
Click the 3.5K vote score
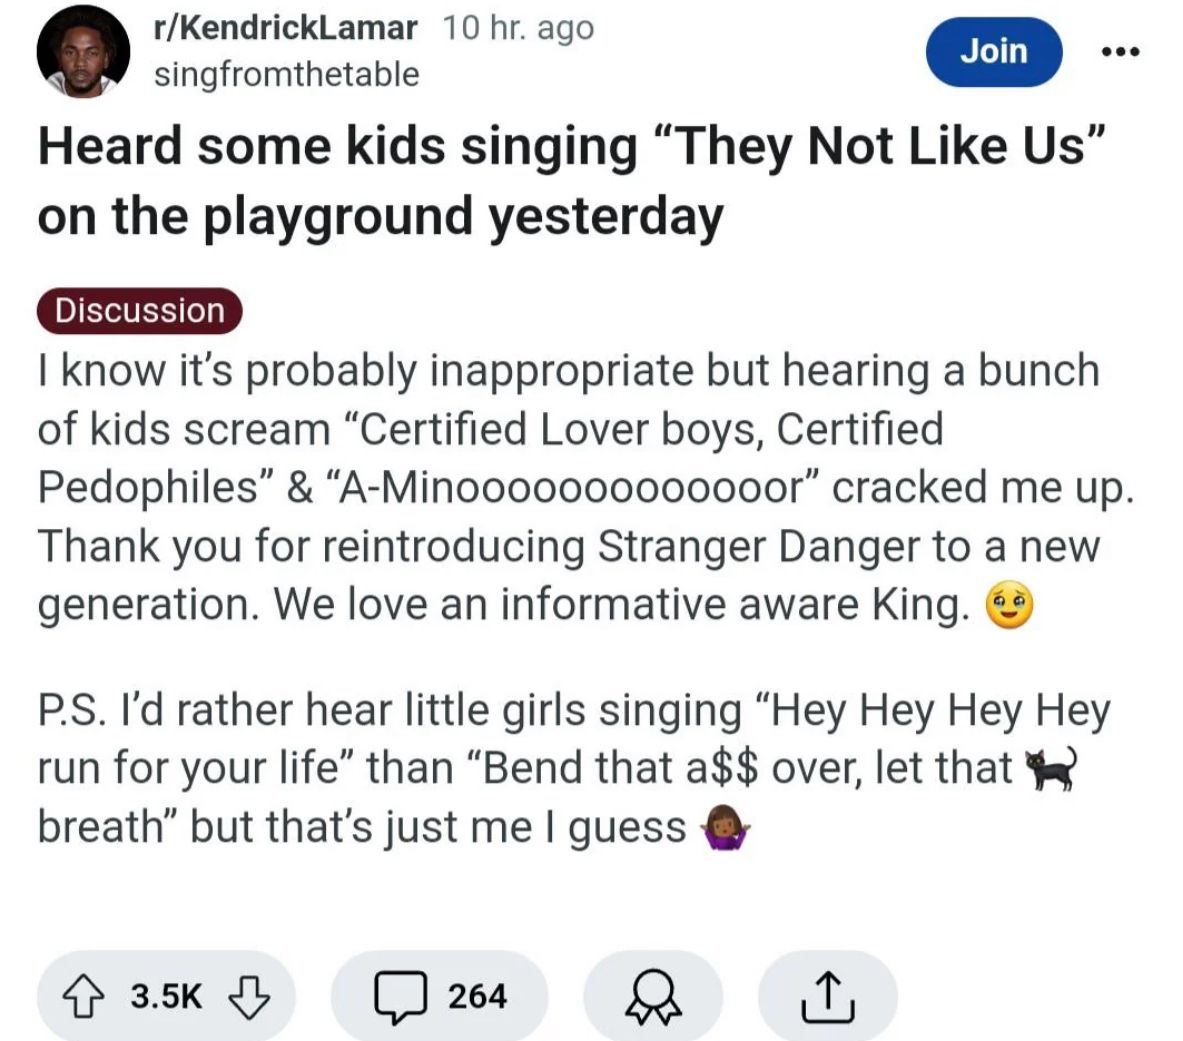coord(166,997)
